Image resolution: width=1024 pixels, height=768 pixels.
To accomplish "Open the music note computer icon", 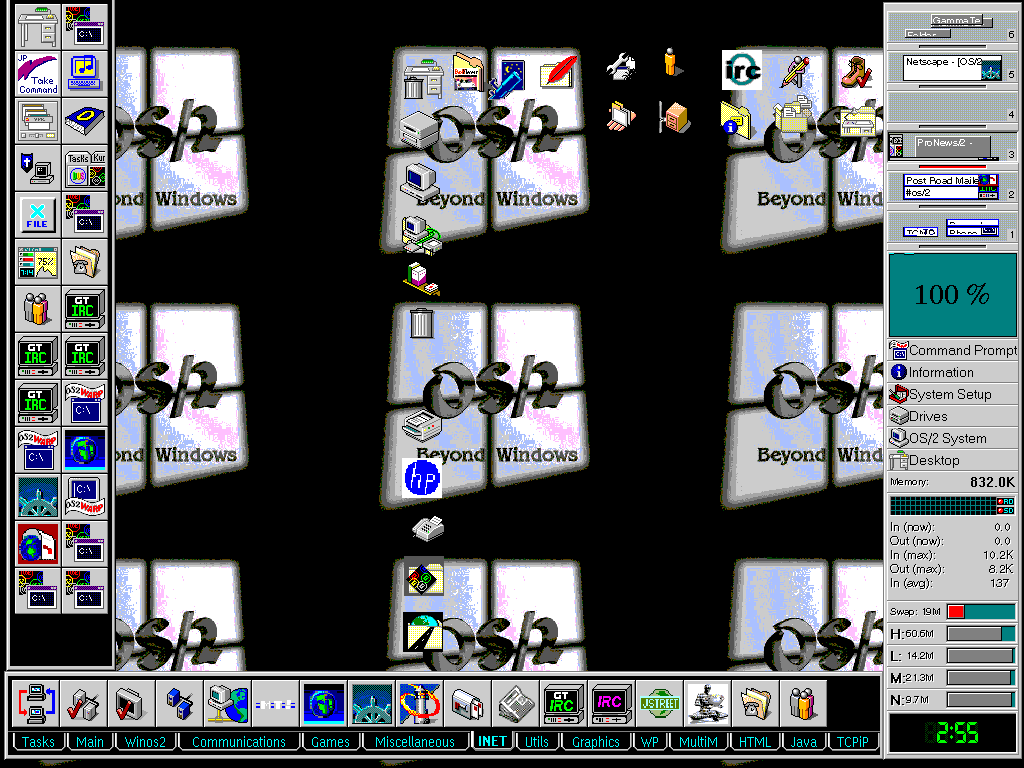I will click(x=85, y=74).
